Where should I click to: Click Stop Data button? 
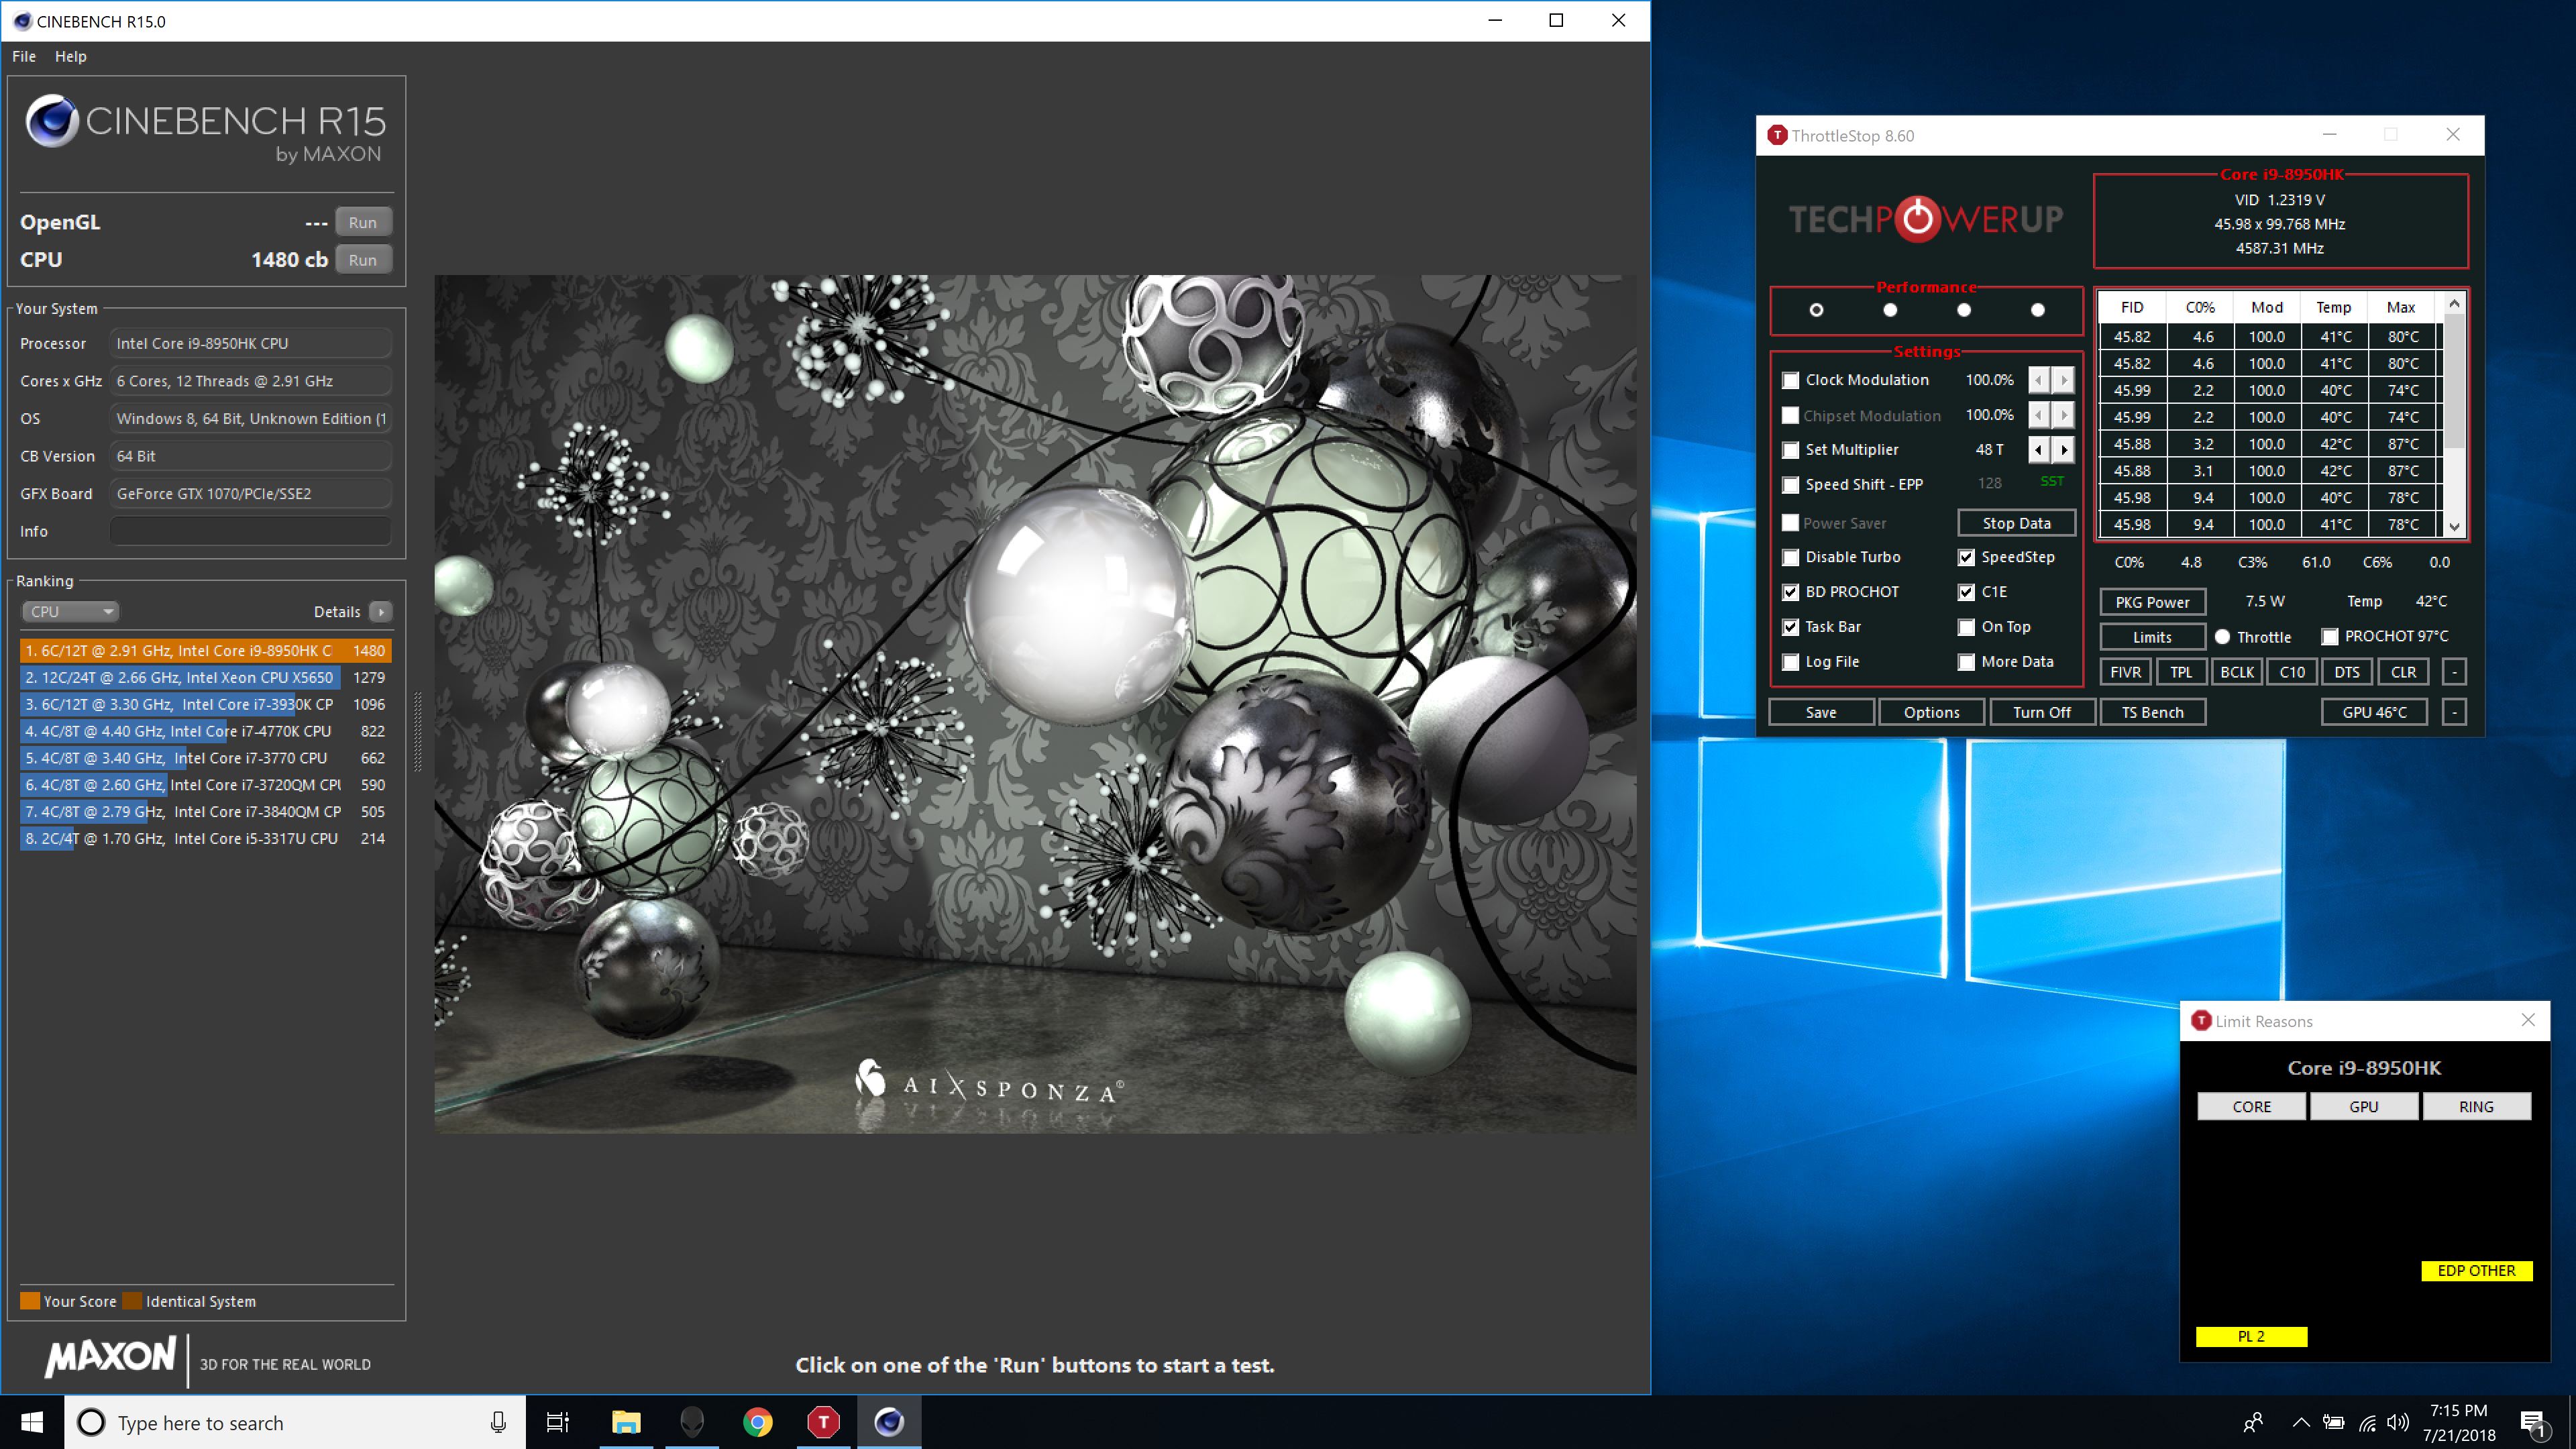pos(2016,523)
